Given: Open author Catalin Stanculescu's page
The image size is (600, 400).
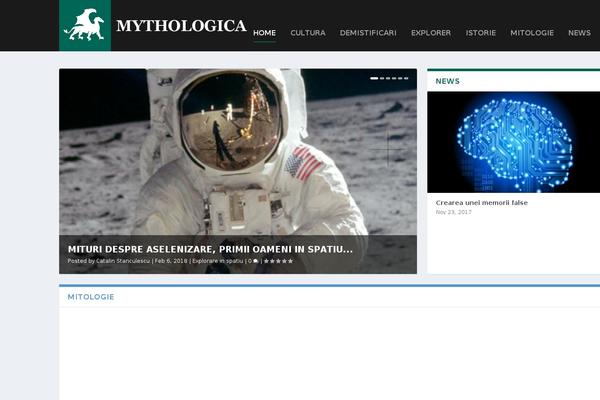Looking at the screenshot, I should (123, 261).
